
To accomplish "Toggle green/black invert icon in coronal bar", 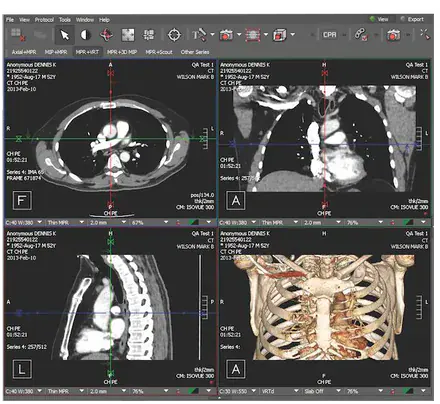I will pyautogui.click(x=408, y=222).
